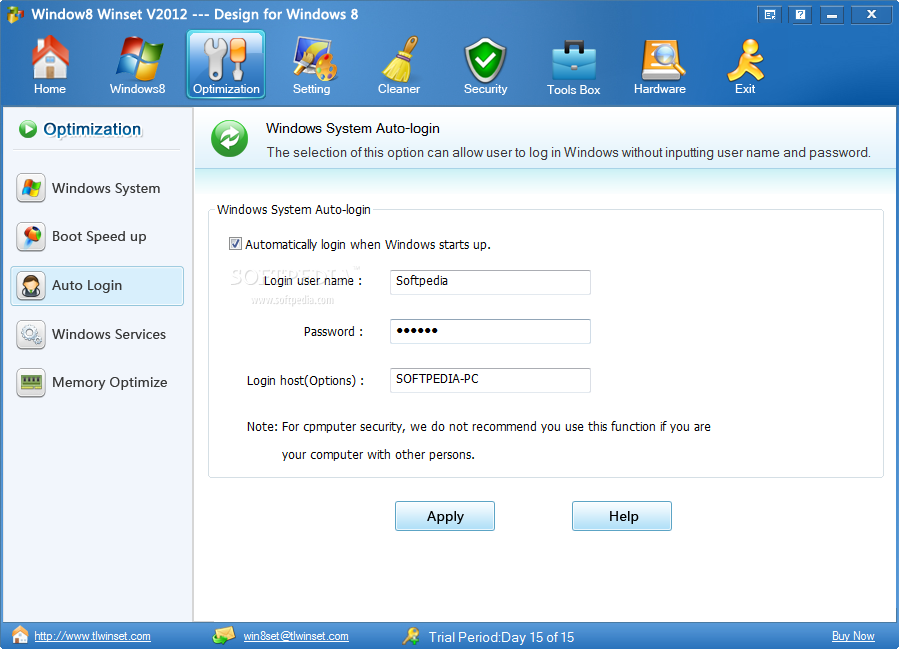The width and height of the screenshot is (899, 649).
Task: Click the Help button
Action: click(622, 516)
